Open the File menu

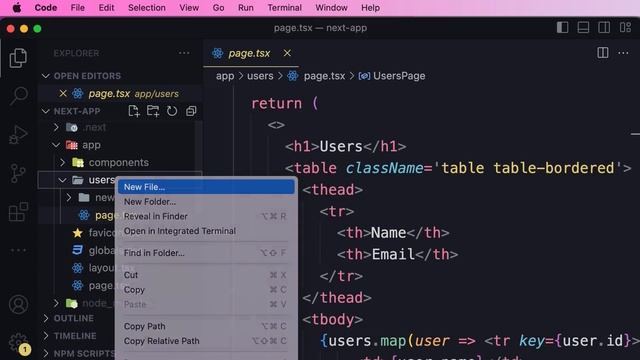point(78,8)
